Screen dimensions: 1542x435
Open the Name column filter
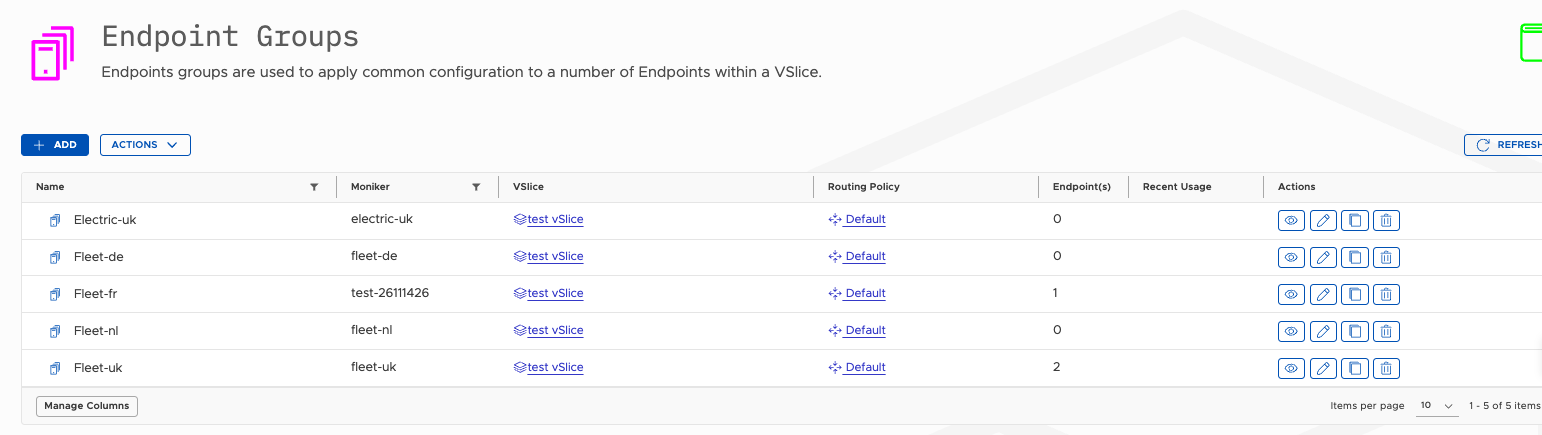click(314, 187)
